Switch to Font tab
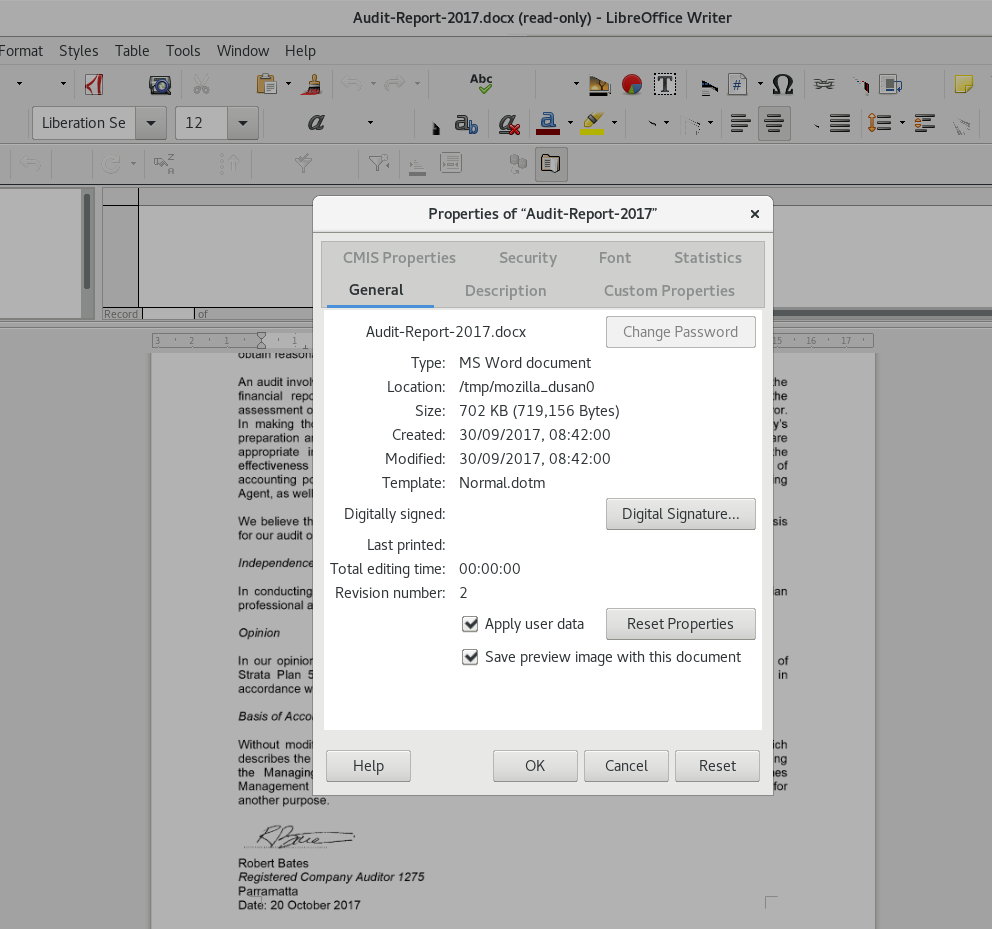Screen dimensions: 992x929 [615, 258]
